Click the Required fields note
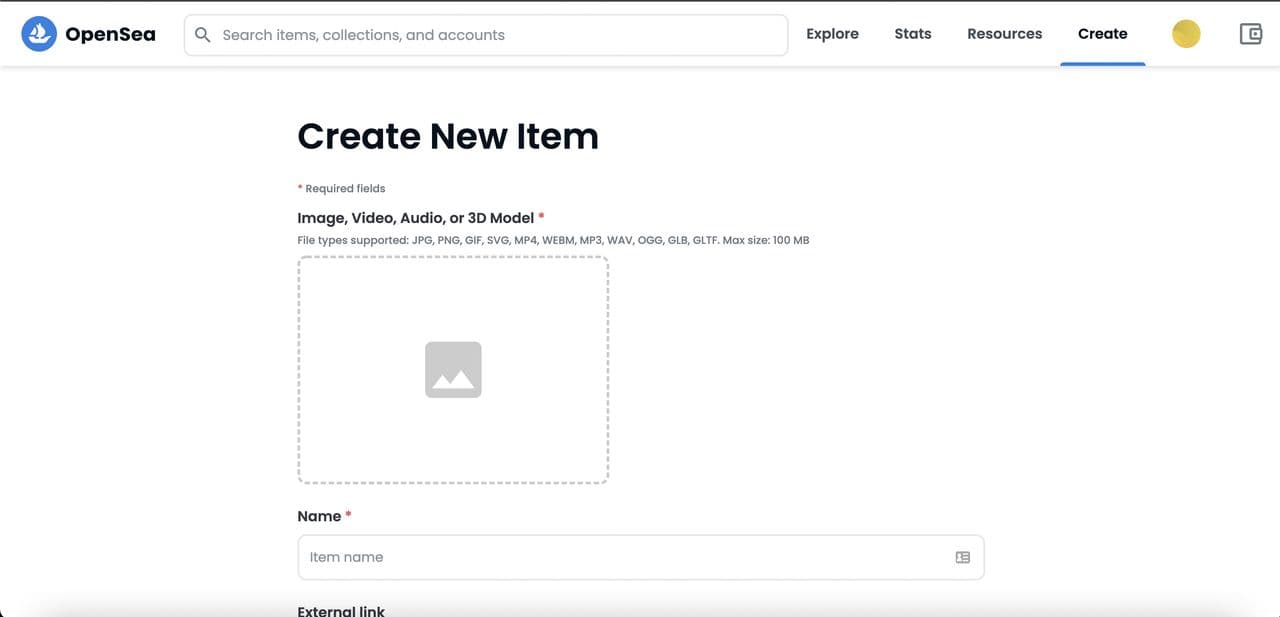1280x617 pixels. (x=344, y=188)
